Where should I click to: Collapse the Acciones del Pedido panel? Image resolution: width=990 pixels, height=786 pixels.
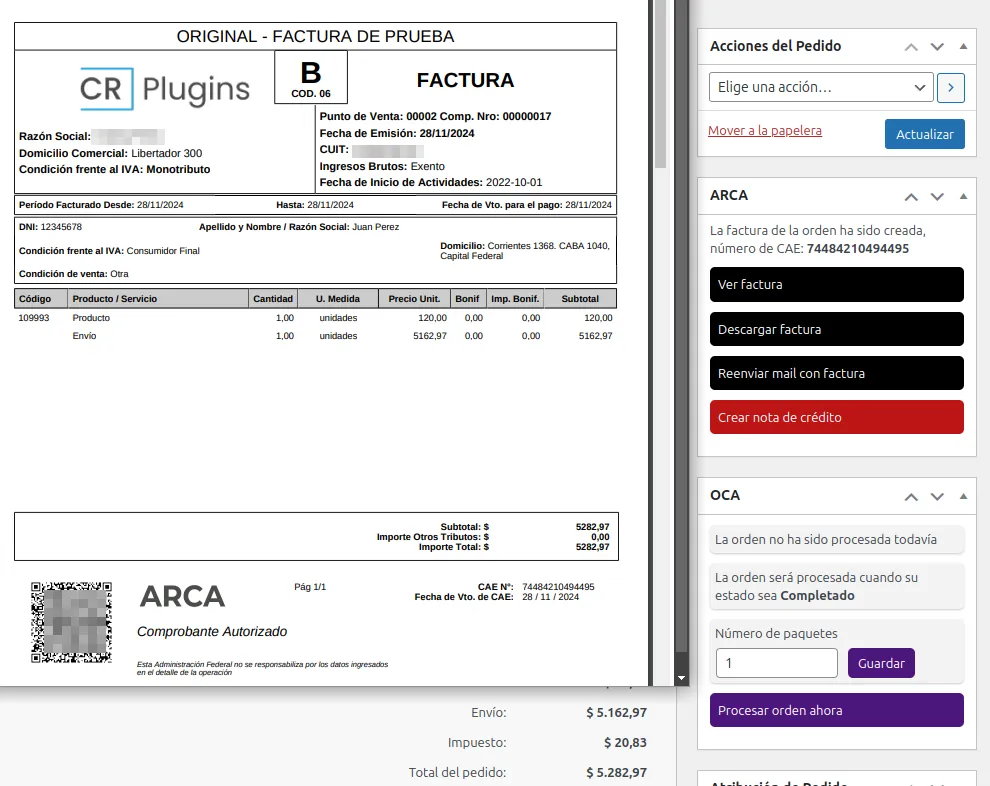click(963, 46)
